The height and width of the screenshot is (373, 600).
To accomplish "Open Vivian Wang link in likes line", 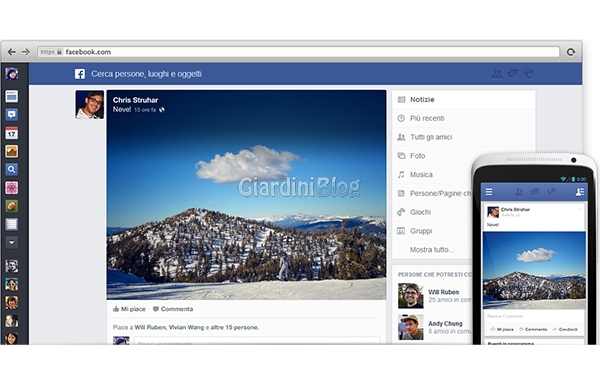I will point(187,327).
